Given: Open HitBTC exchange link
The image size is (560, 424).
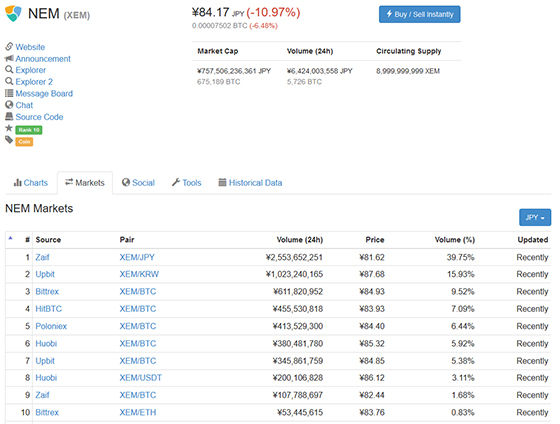Looking at the screenshot, I should click(x=49, y=309).
